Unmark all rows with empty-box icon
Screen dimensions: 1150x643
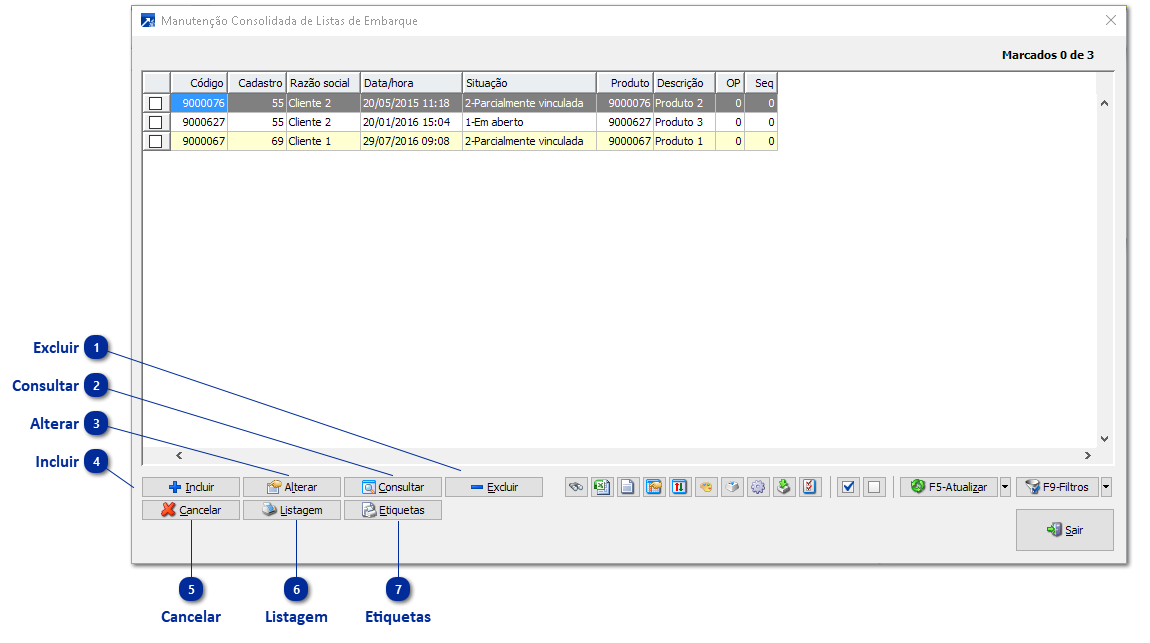tap(874, 487)
